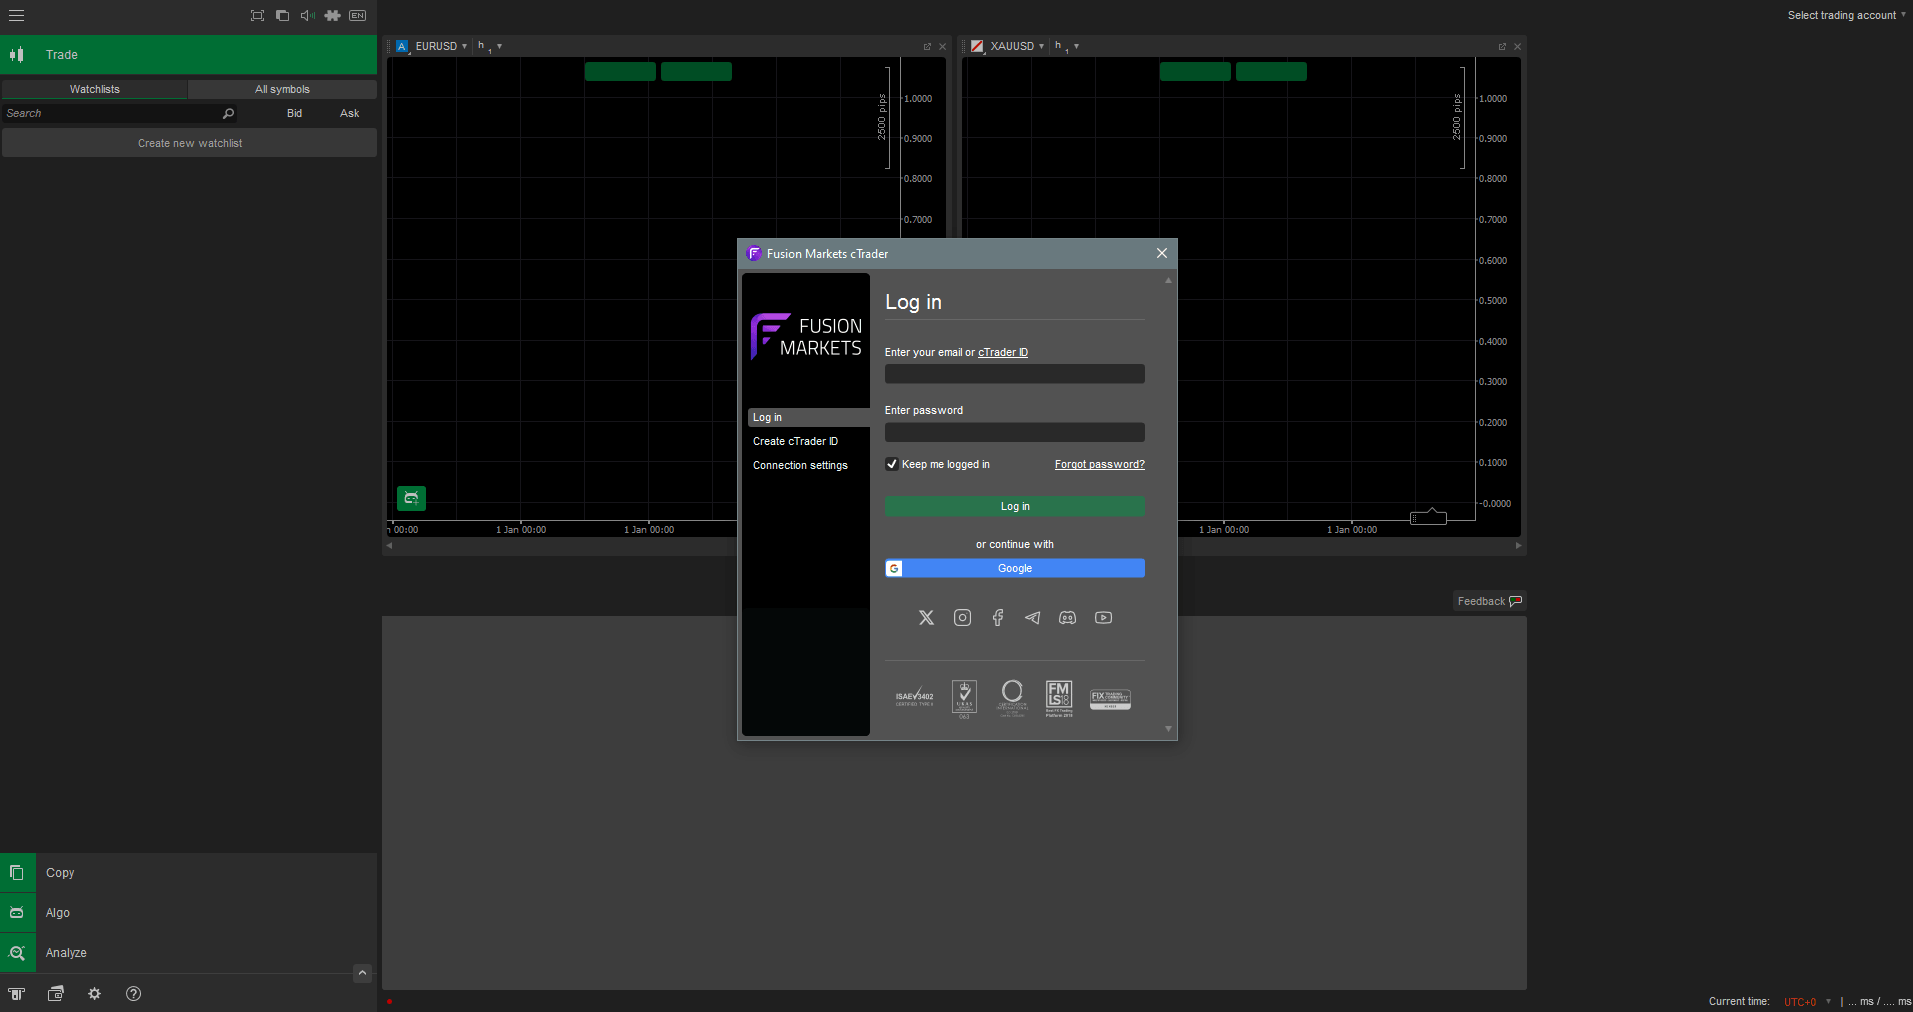Open the X (Twitter) social link
This screenshot has height=1012, width=1913.
[x=926, y=618]
